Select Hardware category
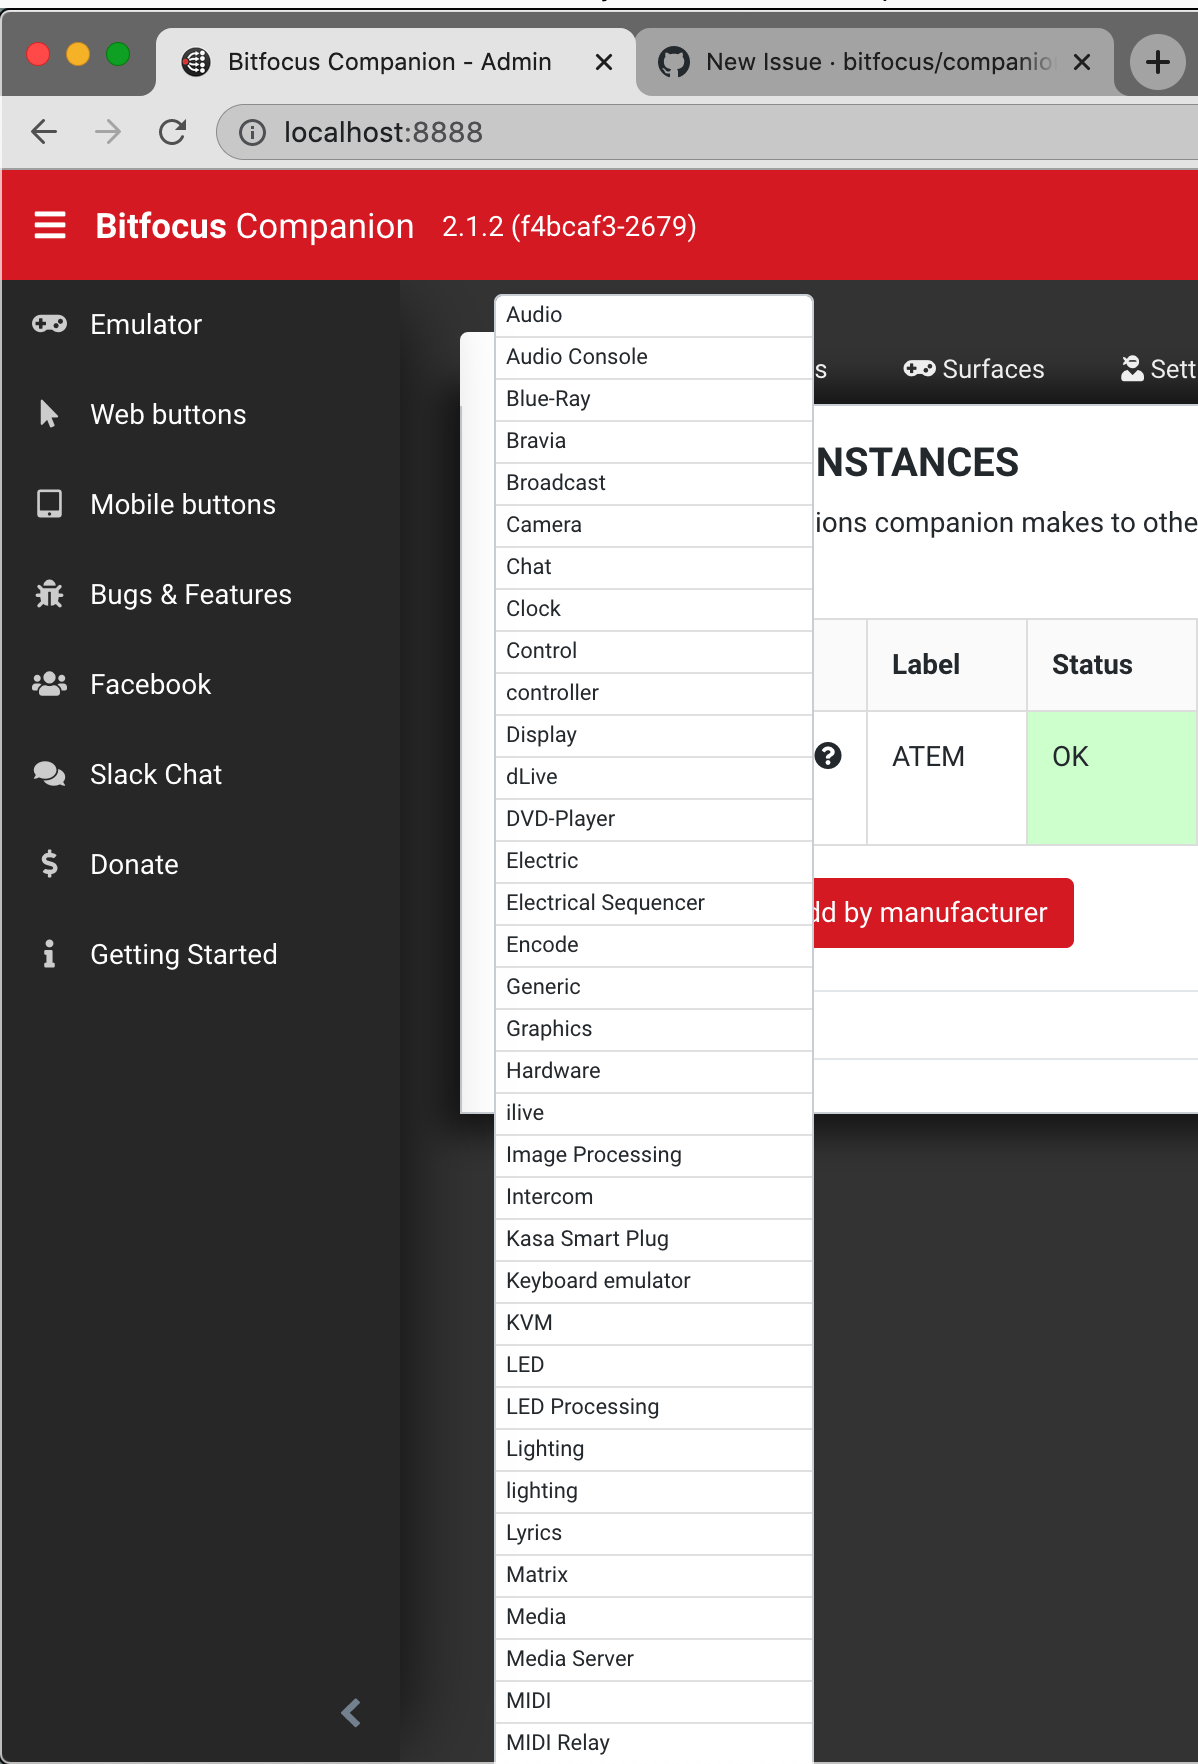Viewport: 1198px width, 1764px height. (x=654, y=1071)
